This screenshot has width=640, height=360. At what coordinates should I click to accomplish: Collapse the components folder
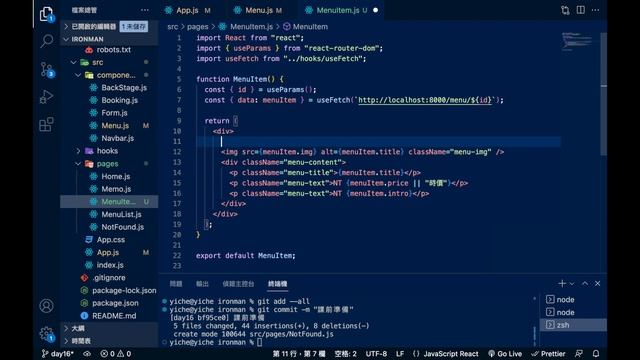click(x=109, y=75)
